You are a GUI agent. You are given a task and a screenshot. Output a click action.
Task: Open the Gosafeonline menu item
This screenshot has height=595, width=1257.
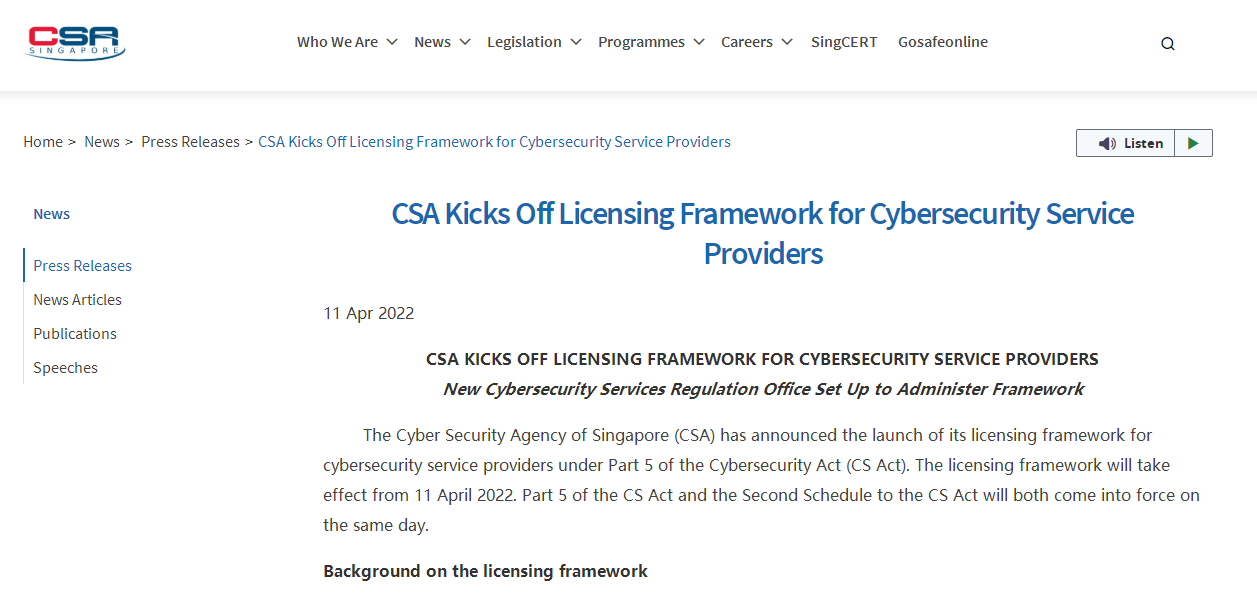943,42
